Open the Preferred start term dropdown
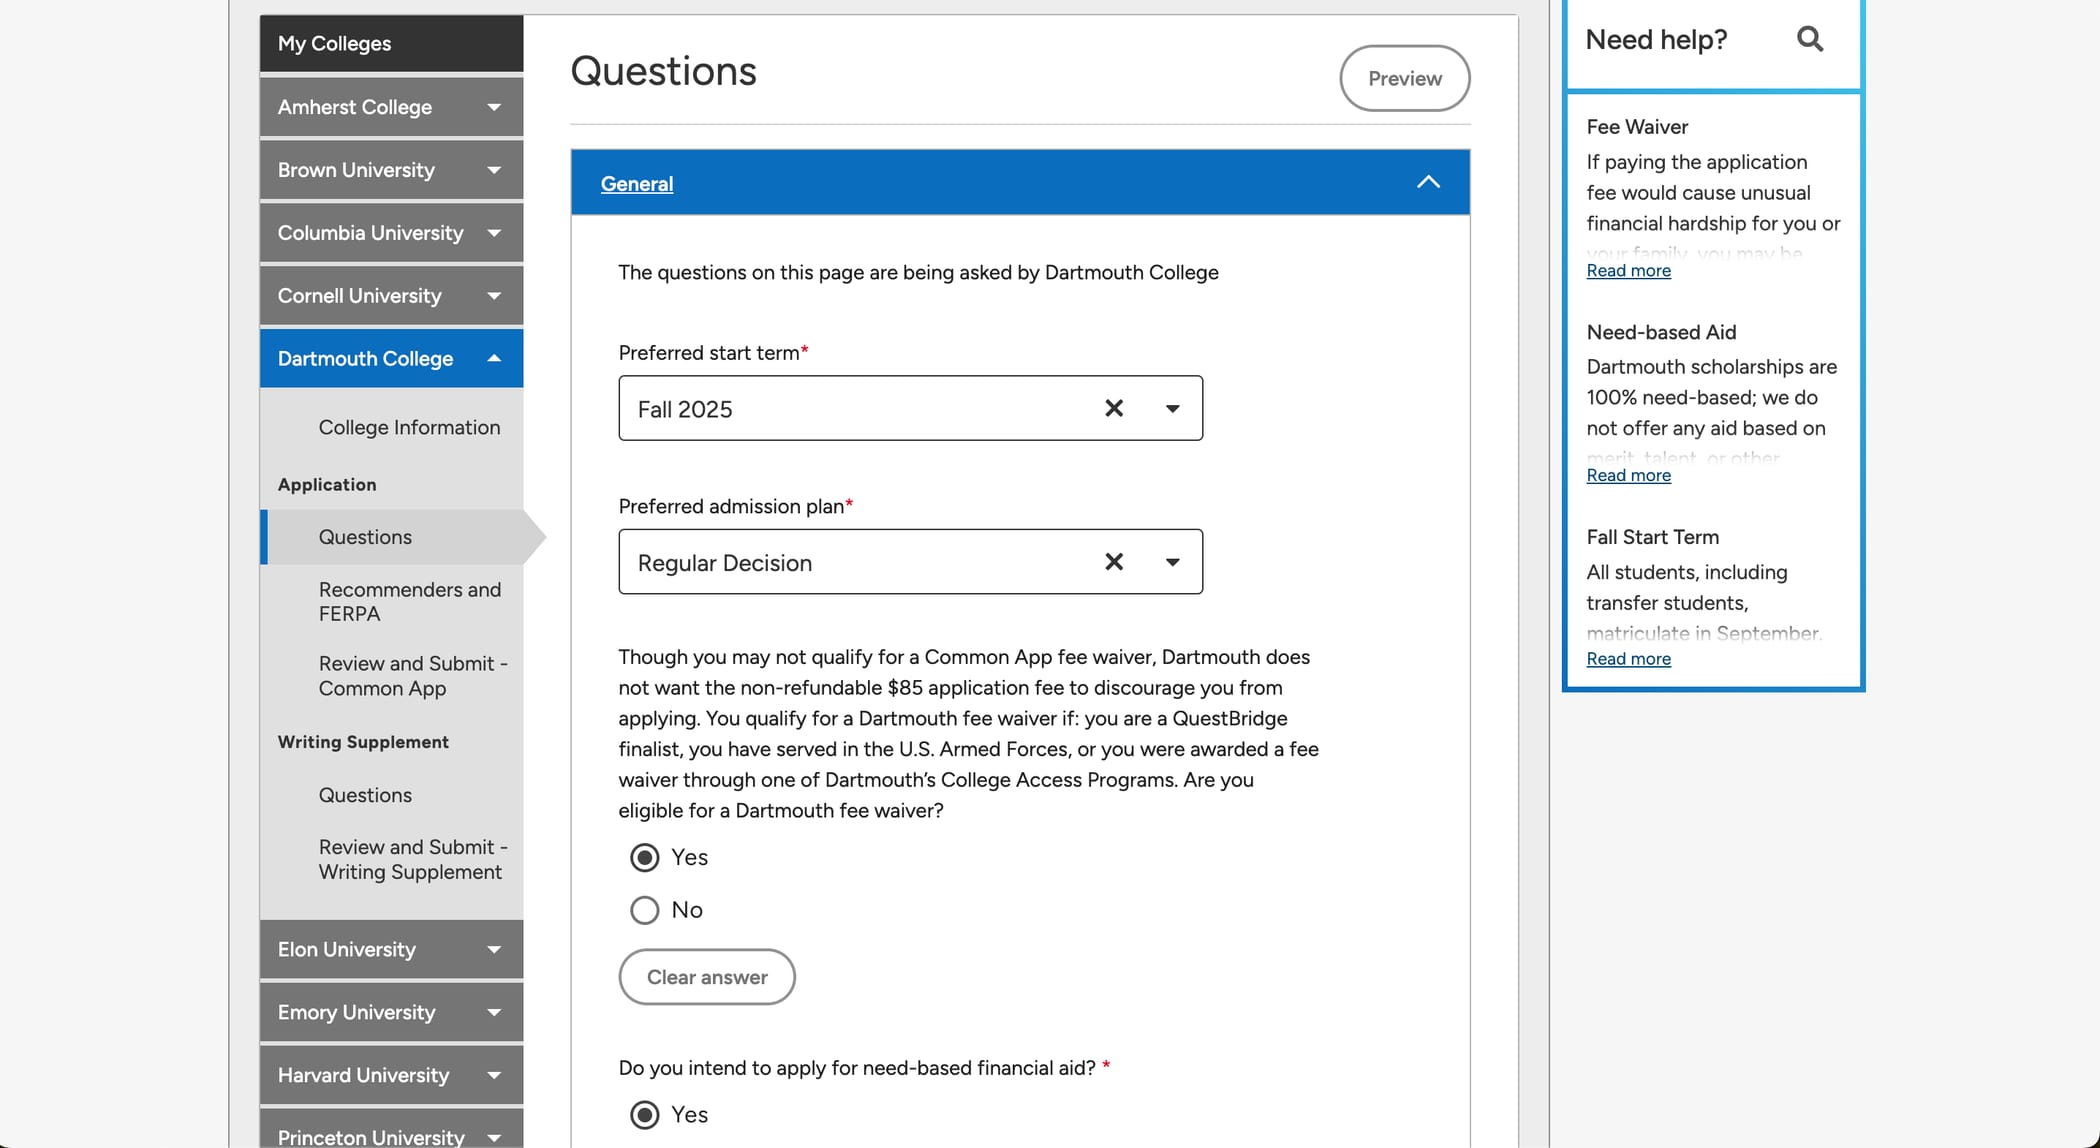 [x=1172, y=408]
